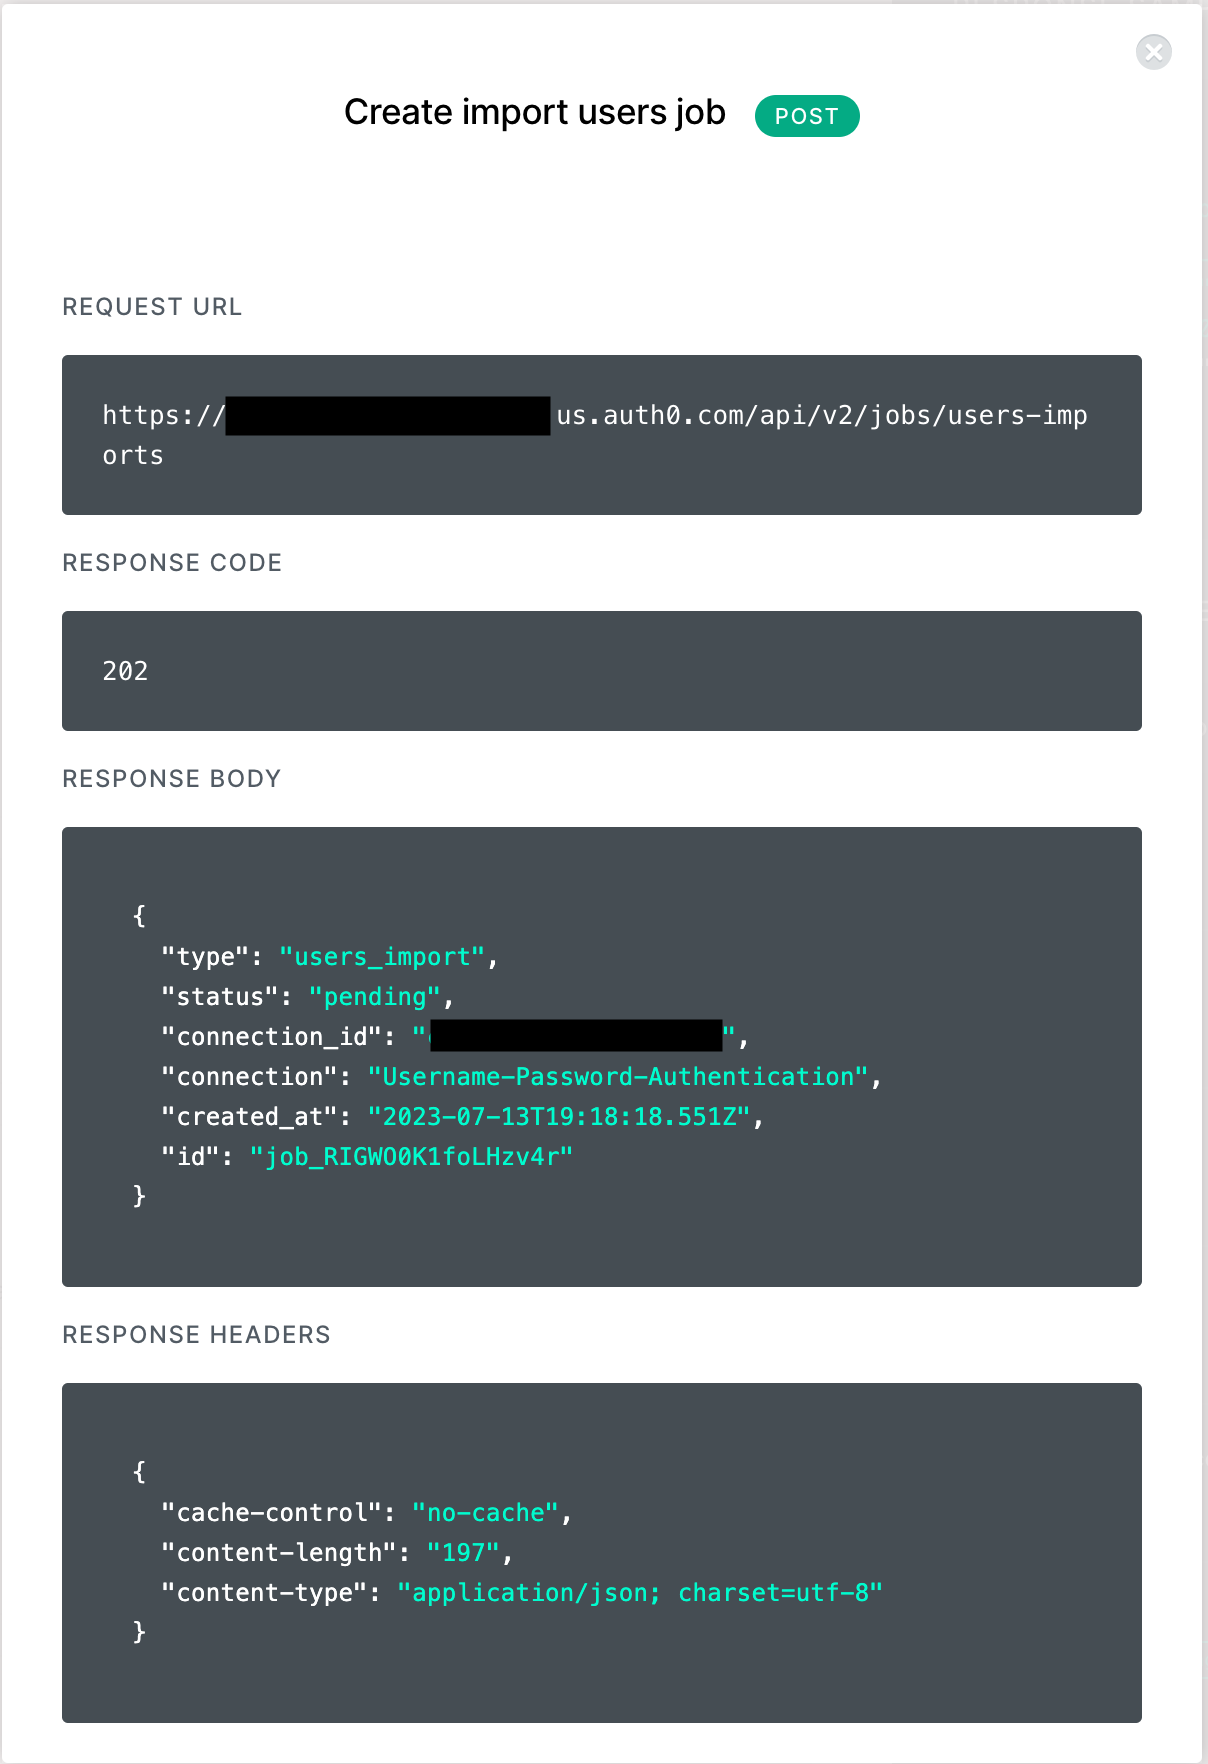Click the close (X) icon
The width and height of the screenshot is (1208, 1764).
click(1154, 52)
